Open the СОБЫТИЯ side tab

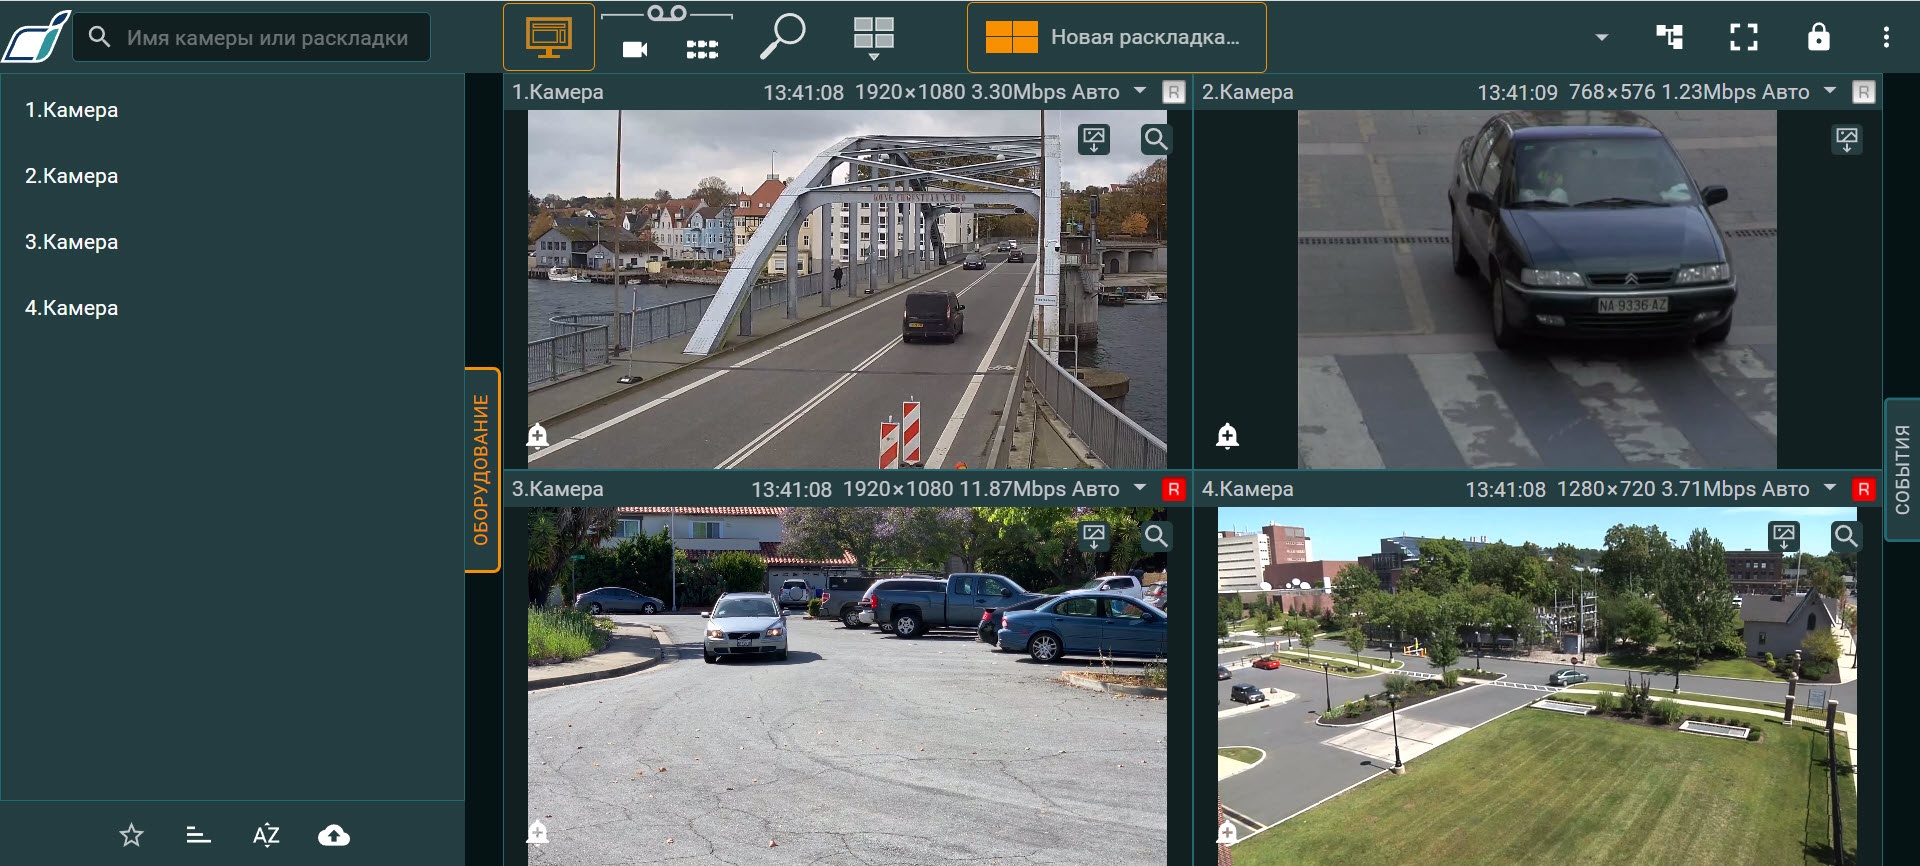(x=1902, y=470)
